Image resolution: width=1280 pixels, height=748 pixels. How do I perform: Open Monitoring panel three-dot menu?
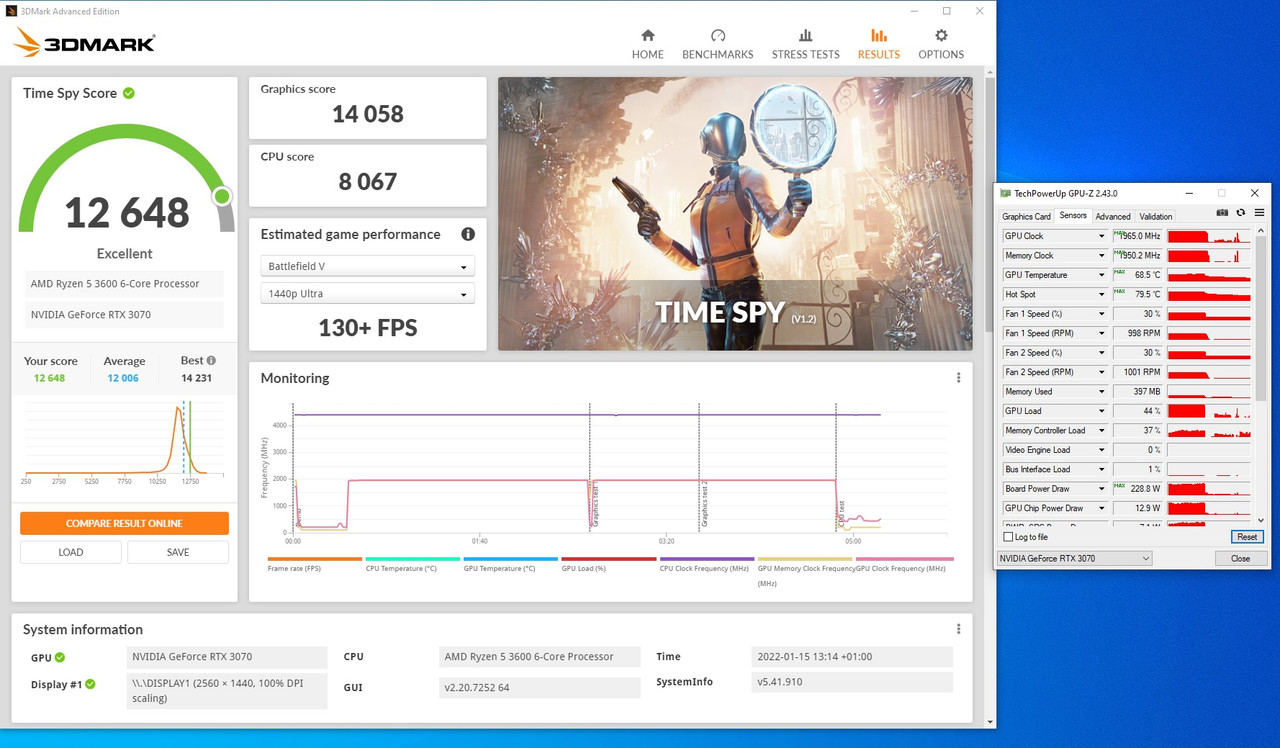pyautogui.click(x=958, y=378)
